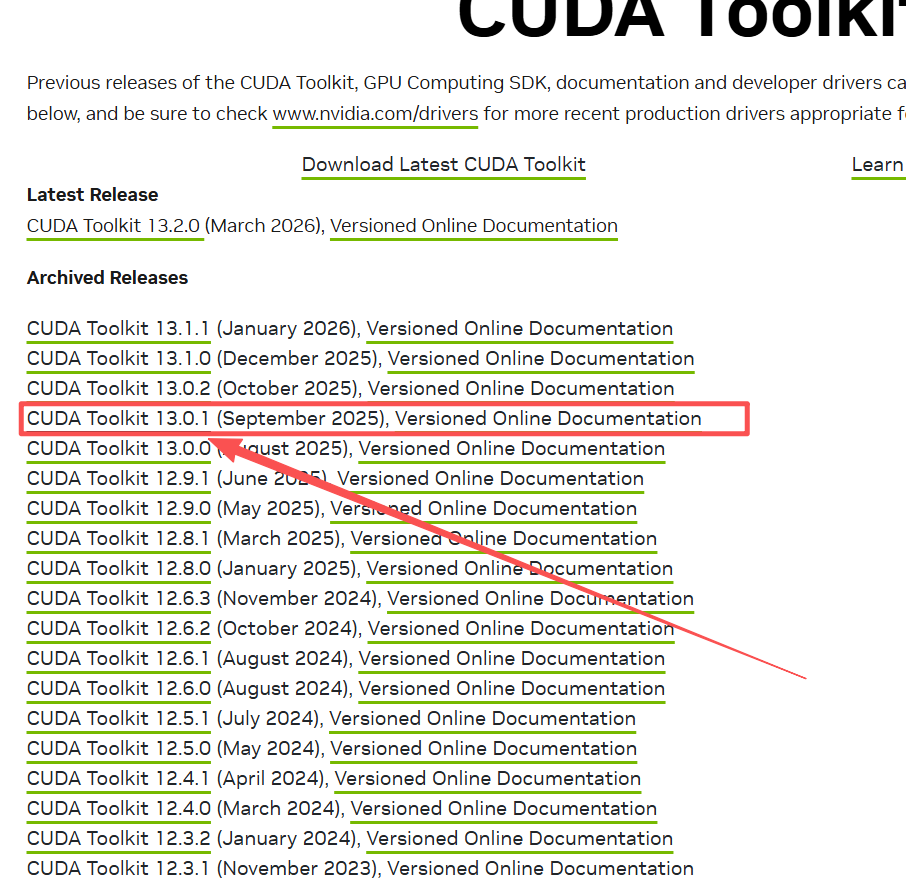Viewport: 906px width, 878px height.
Task: Click the '(January 2025)' date text
Action: [x=288, y=569]
